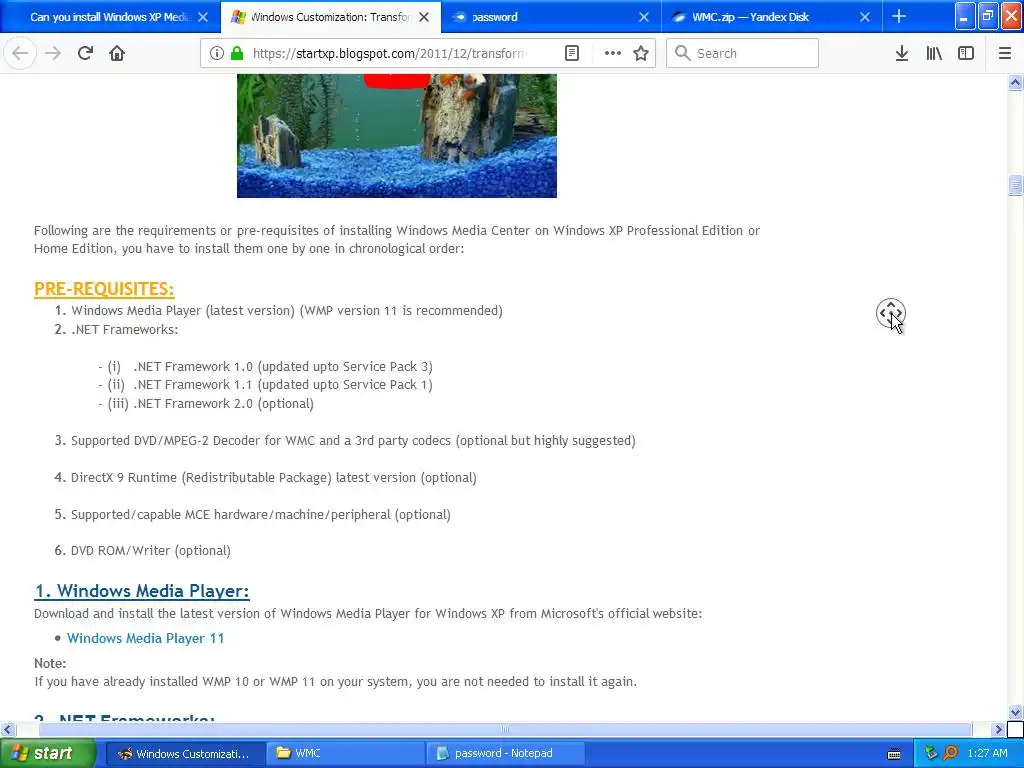Go back to the previous page

click(20, 53)
